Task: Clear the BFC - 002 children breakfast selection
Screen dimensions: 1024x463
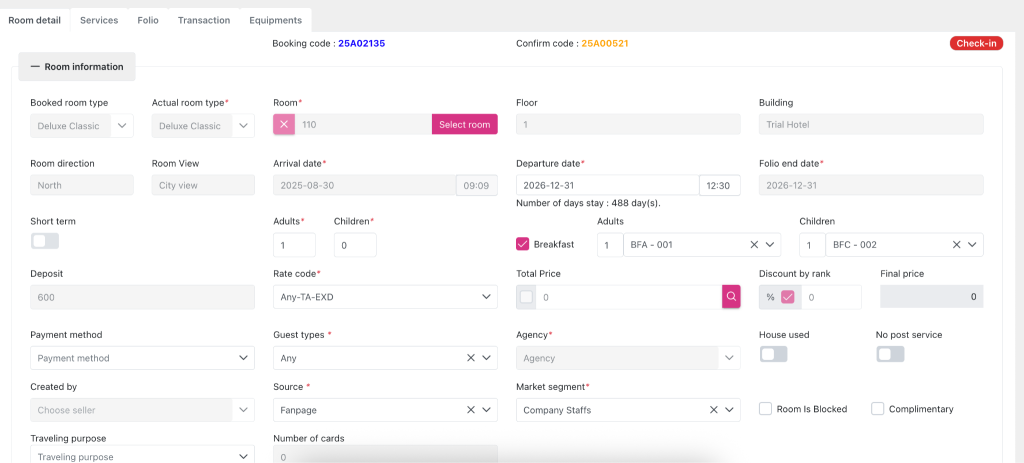Action: 956,245
